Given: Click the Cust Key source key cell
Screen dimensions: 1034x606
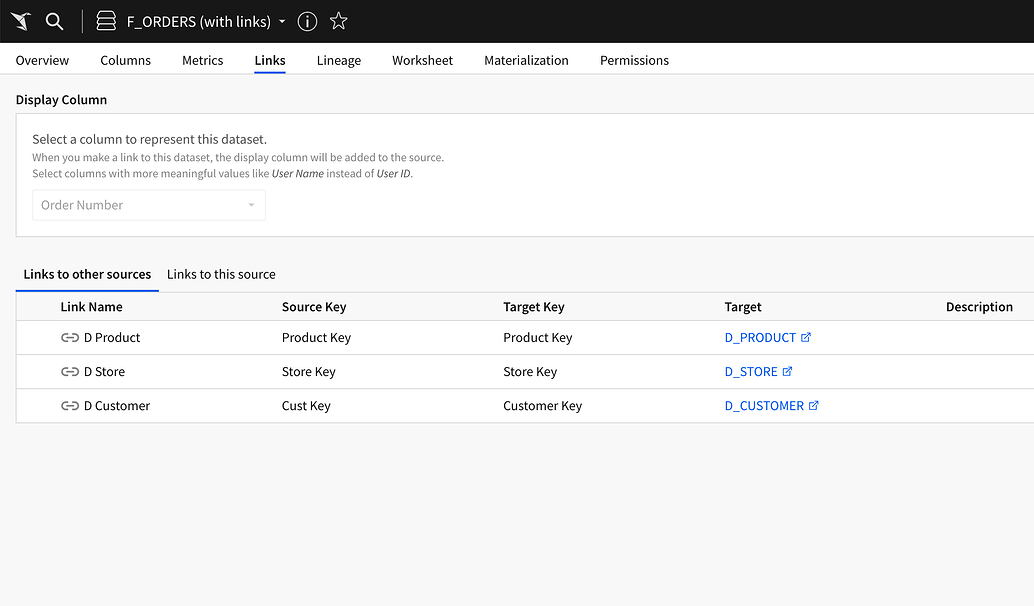Looking at the screenshot, I should 306,406.
